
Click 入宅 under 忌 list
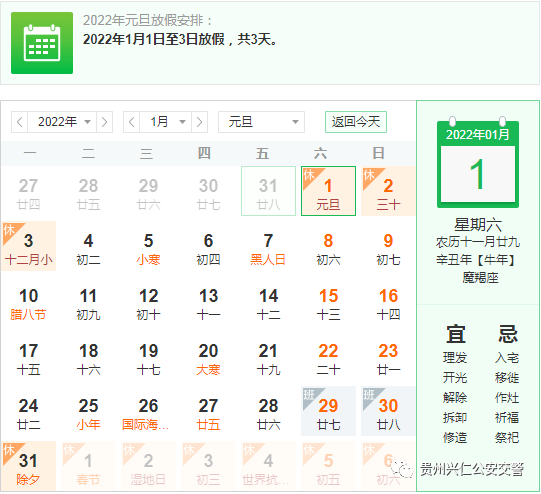click(507, 358)
